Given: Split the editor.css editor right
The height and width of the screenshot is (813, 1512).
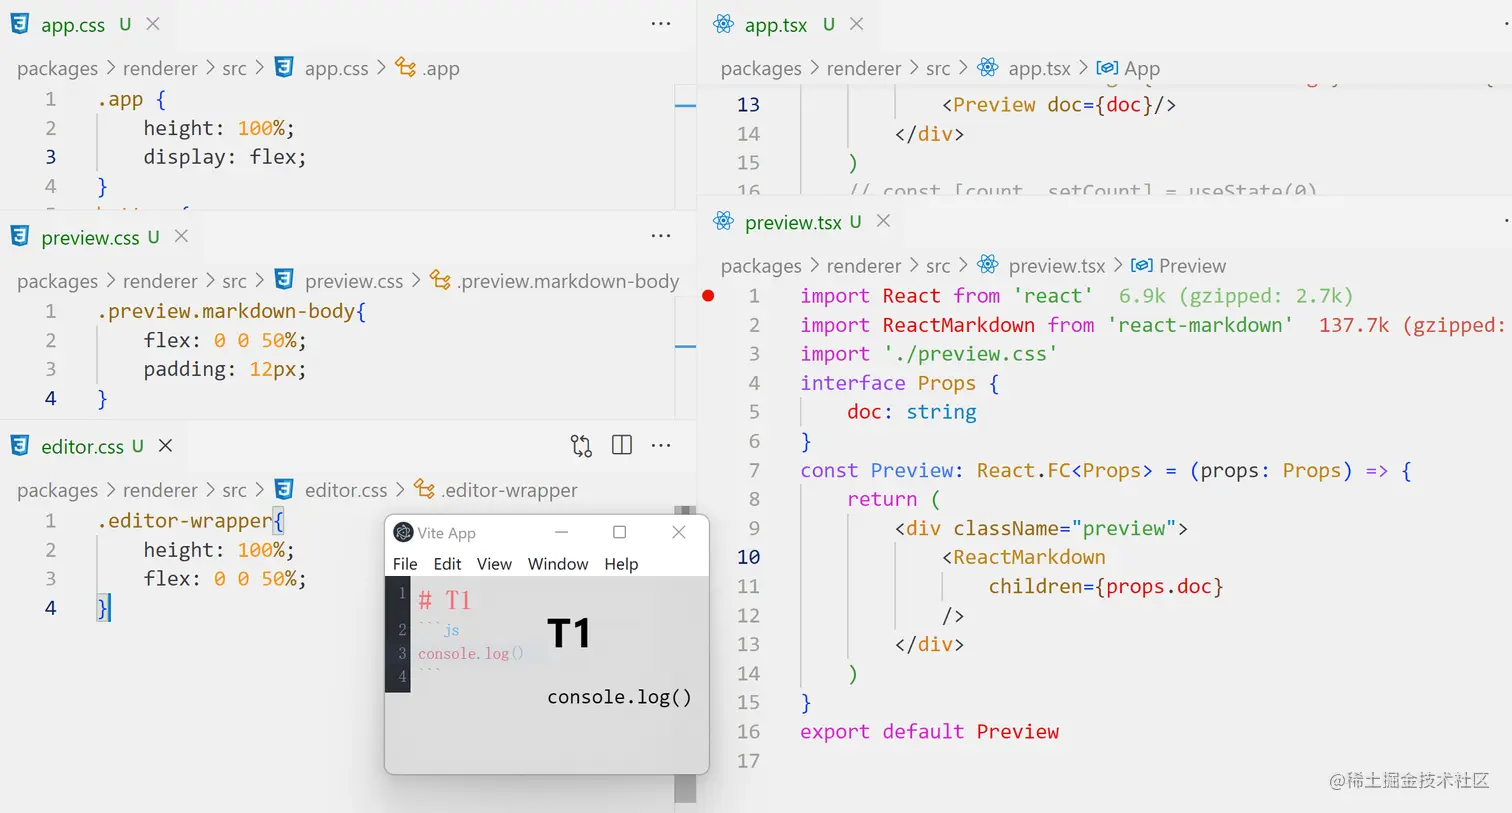Looking at the screenshot, I should point(622,445).
